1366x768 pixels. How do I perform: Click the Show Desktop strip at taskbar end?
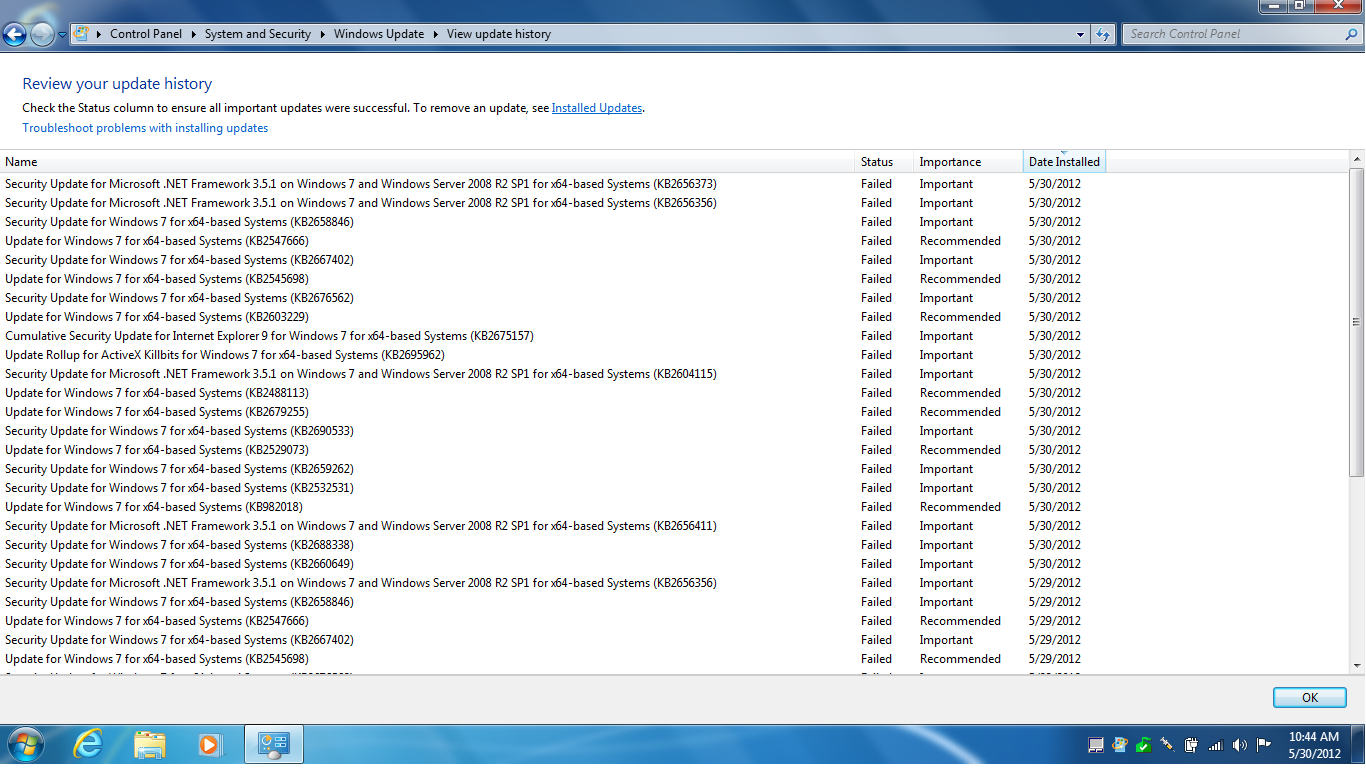click(1358, 745)
